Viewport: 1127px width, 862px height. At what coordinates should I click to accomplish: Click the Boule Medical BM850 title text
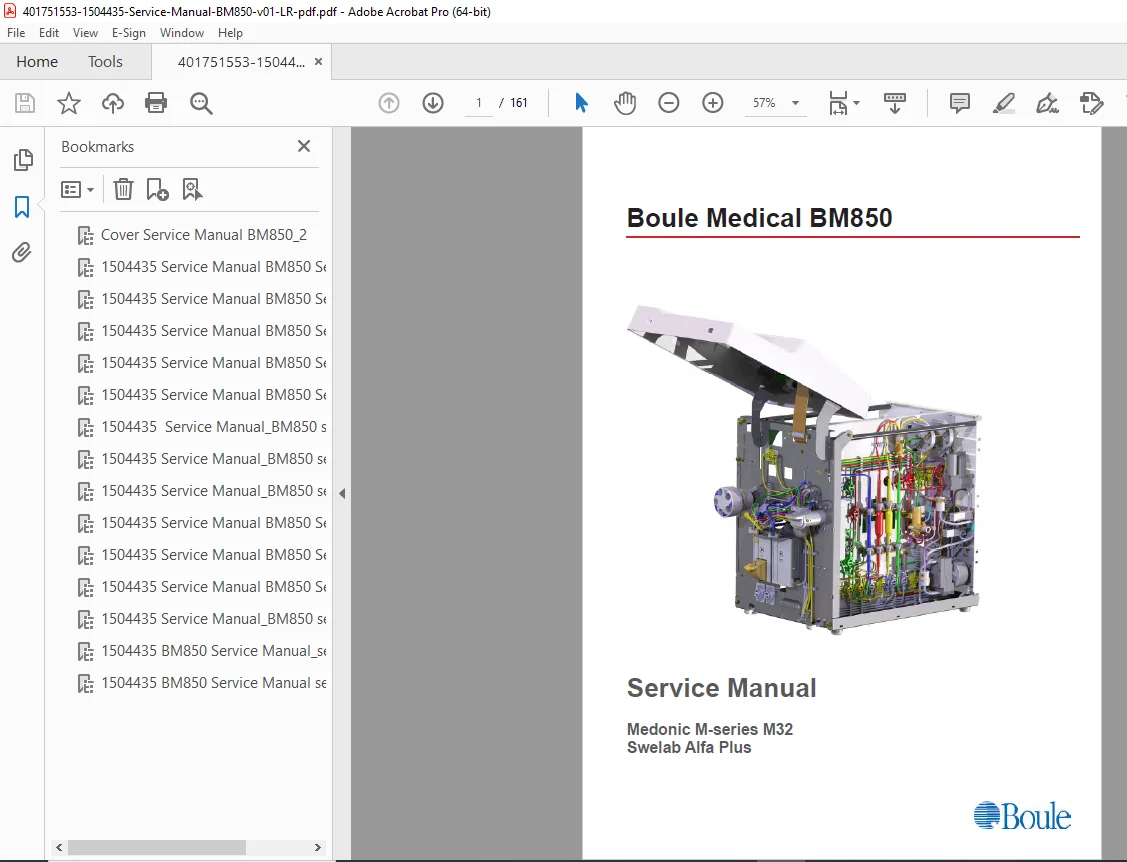coord(759,218)
